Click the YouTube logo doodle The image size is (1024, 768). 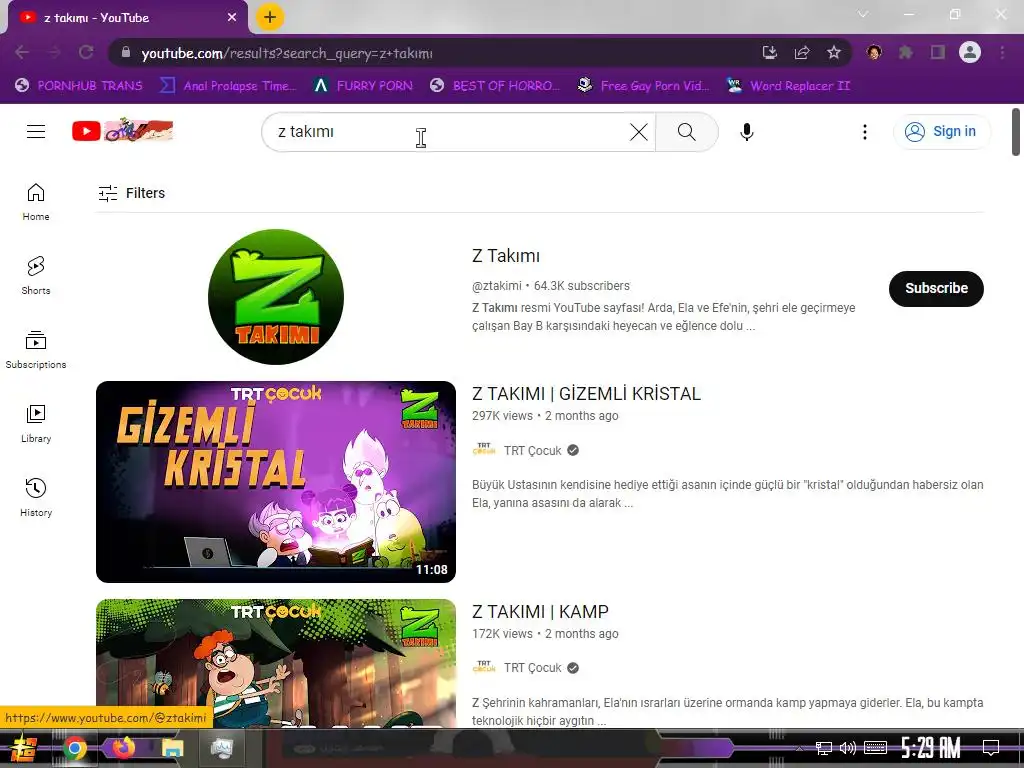coord(123,131)
